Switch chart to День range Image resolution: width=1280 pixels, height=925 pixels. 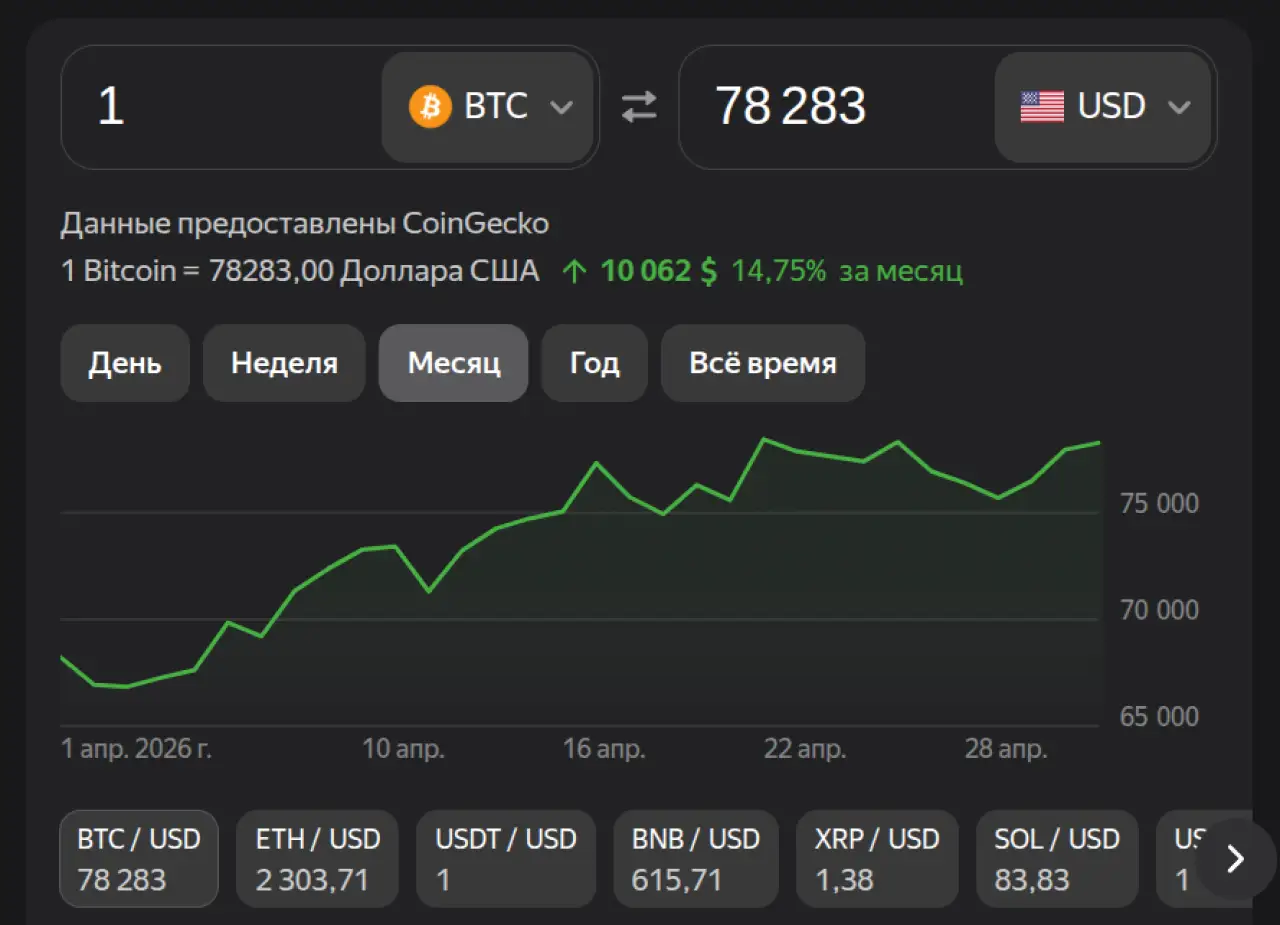(125, 363)
